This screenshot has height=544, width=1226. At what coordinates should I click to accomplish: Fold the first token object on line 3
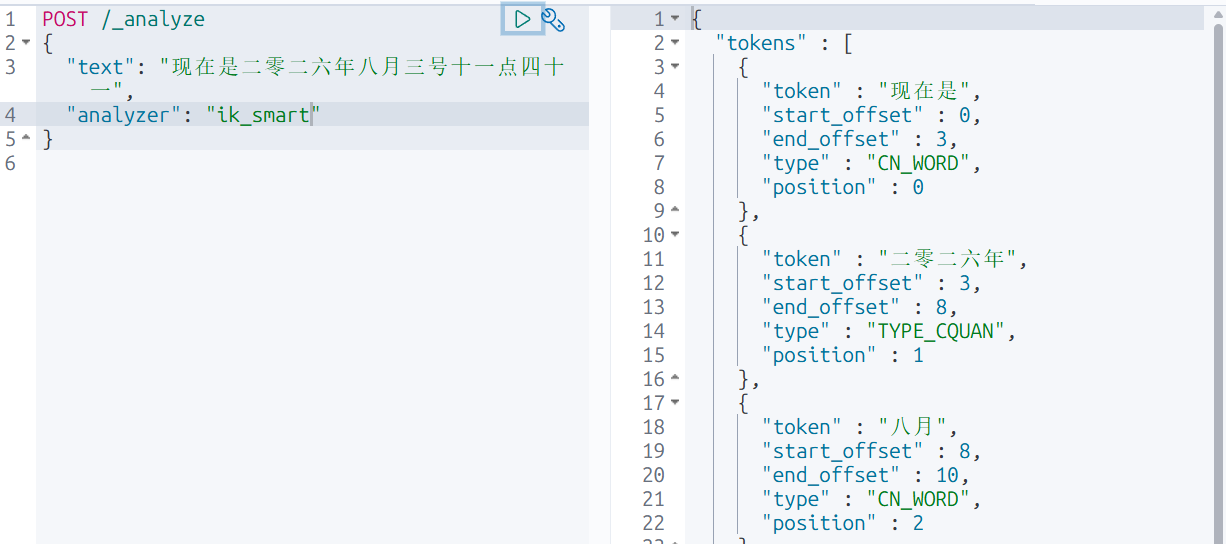[x=675, y=67]
